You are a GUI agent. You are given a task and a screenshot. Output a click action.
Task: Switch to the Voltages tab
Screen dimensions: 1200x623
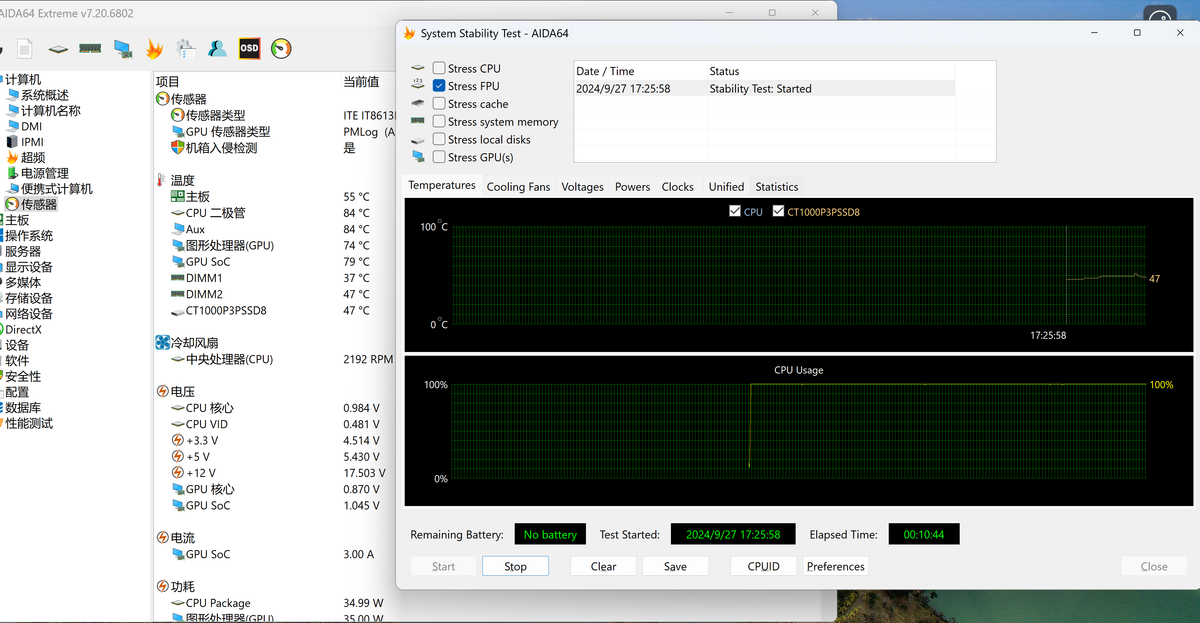pyautogui.click(x=582, y=187)
